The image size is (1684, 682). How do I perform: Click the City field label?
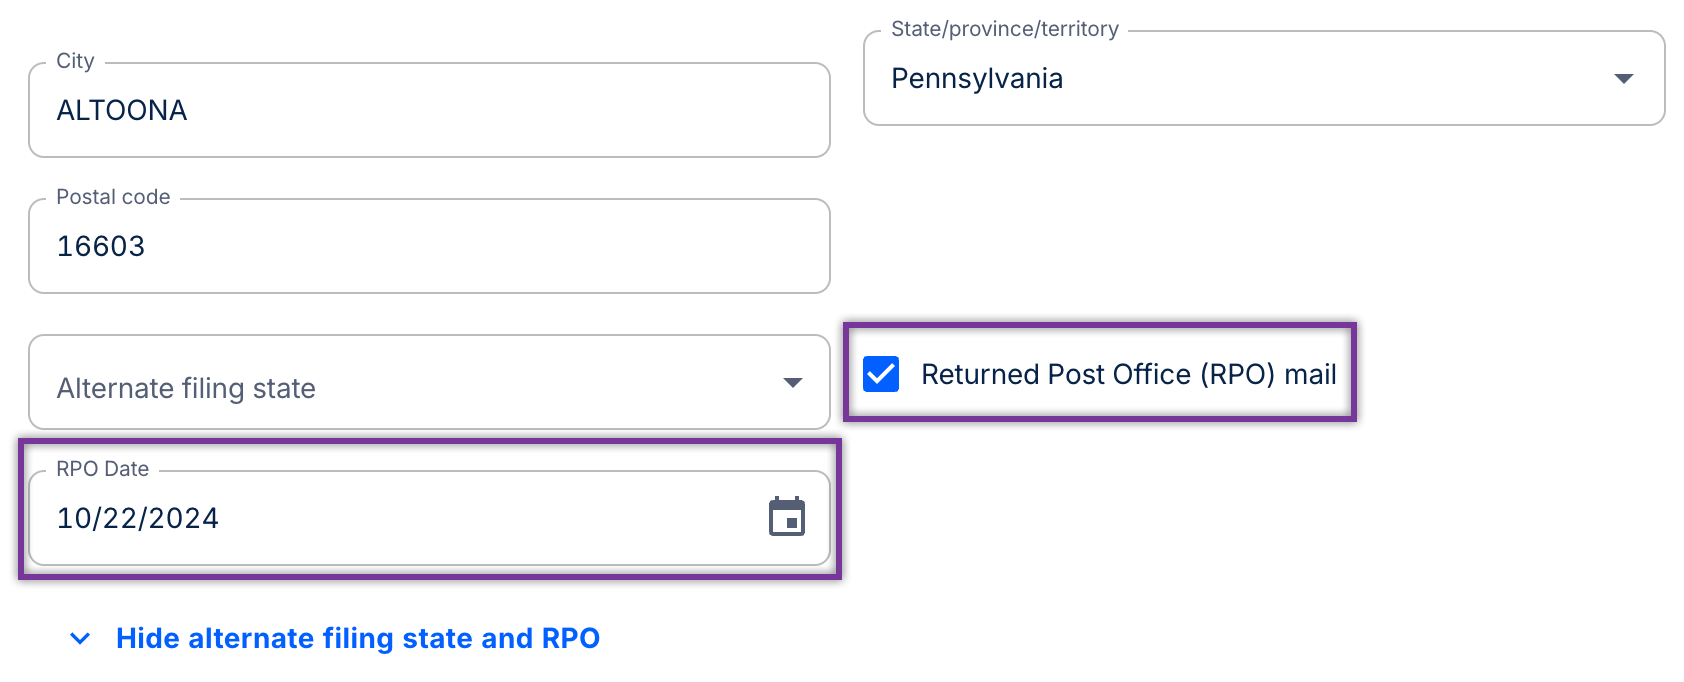coord(75,61)
